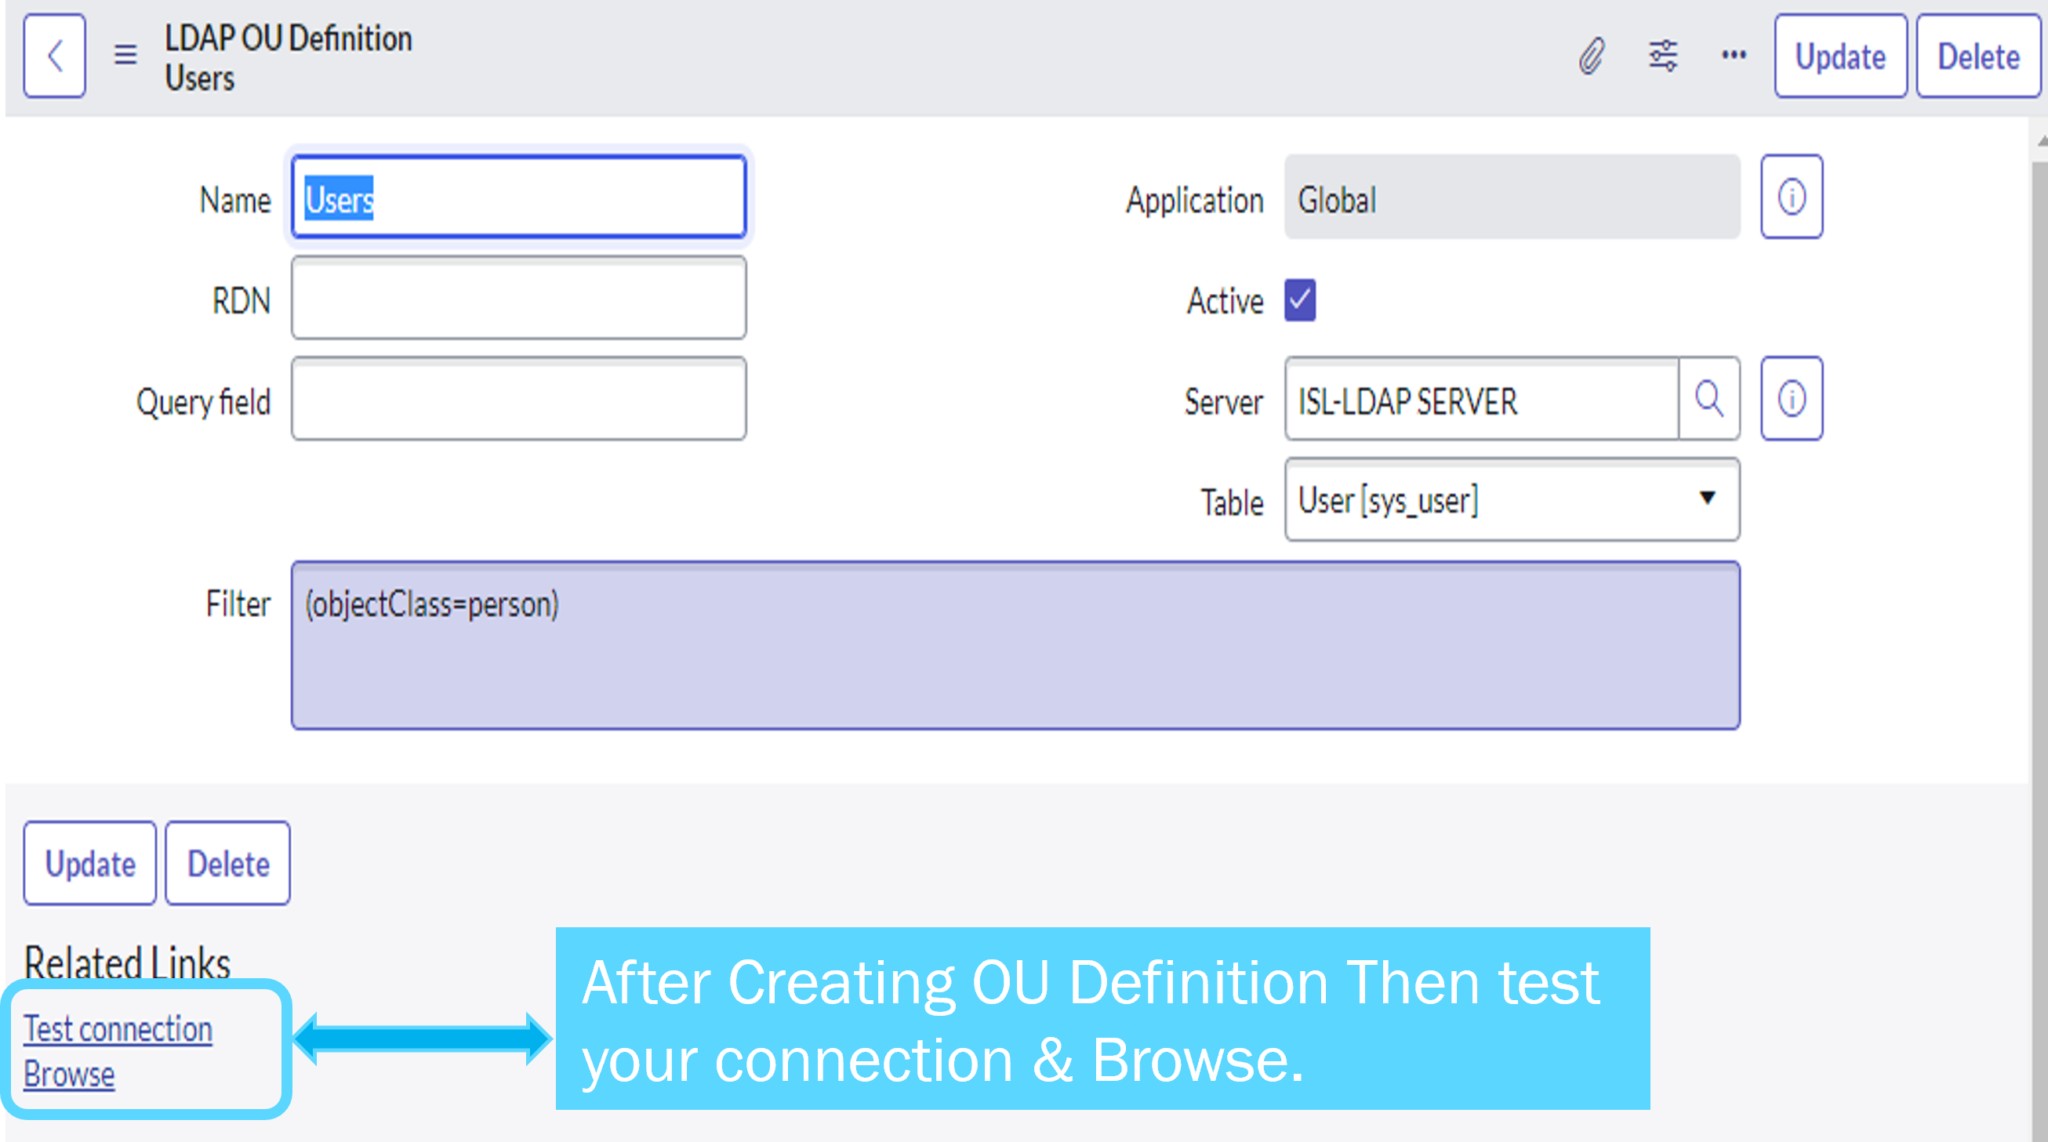Click the Update button below the form
Screen dimensions: 2048x1142
(x=89, y=863)
